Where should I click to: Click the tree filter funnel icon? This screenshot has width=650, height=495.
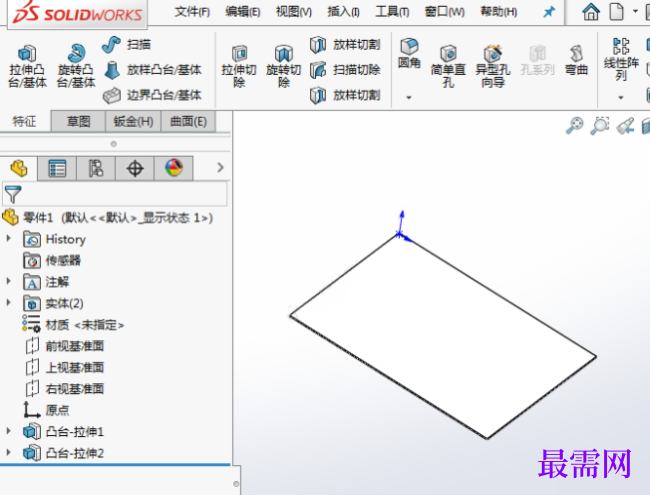click(x=13, y=194)
